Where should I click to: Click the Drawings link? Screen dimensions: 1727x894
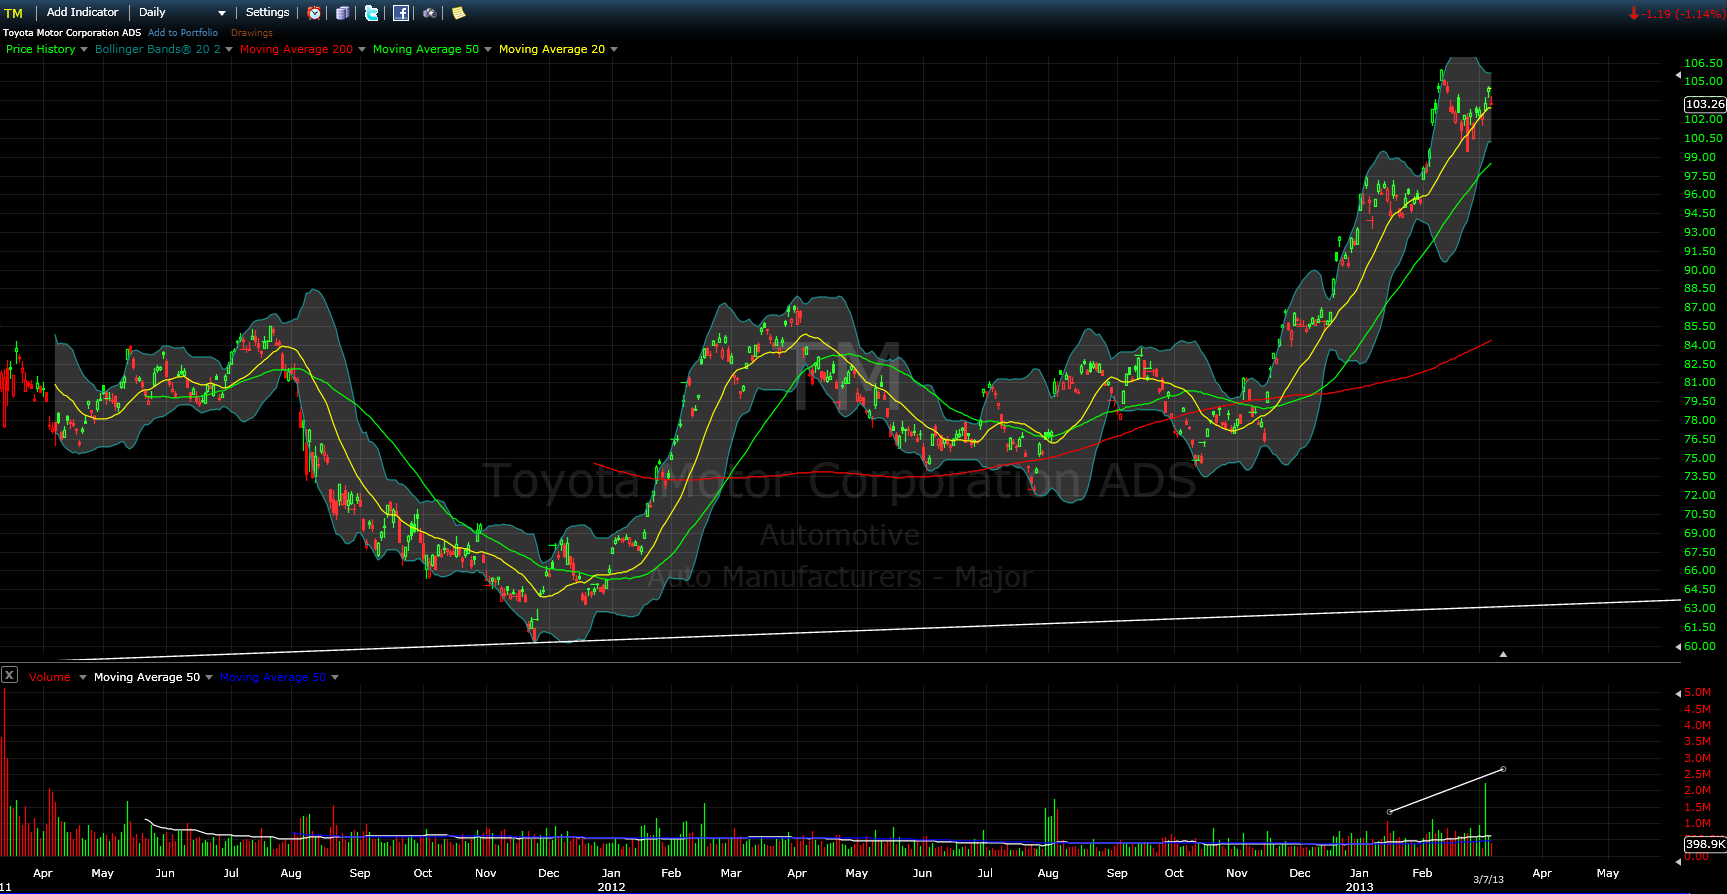tap(252, 33)
